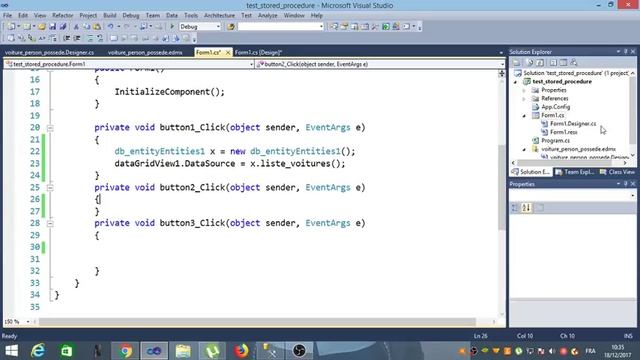Open File Explorer from the taskbar
This screenshot has width=640, height=360.
(183, 351)
